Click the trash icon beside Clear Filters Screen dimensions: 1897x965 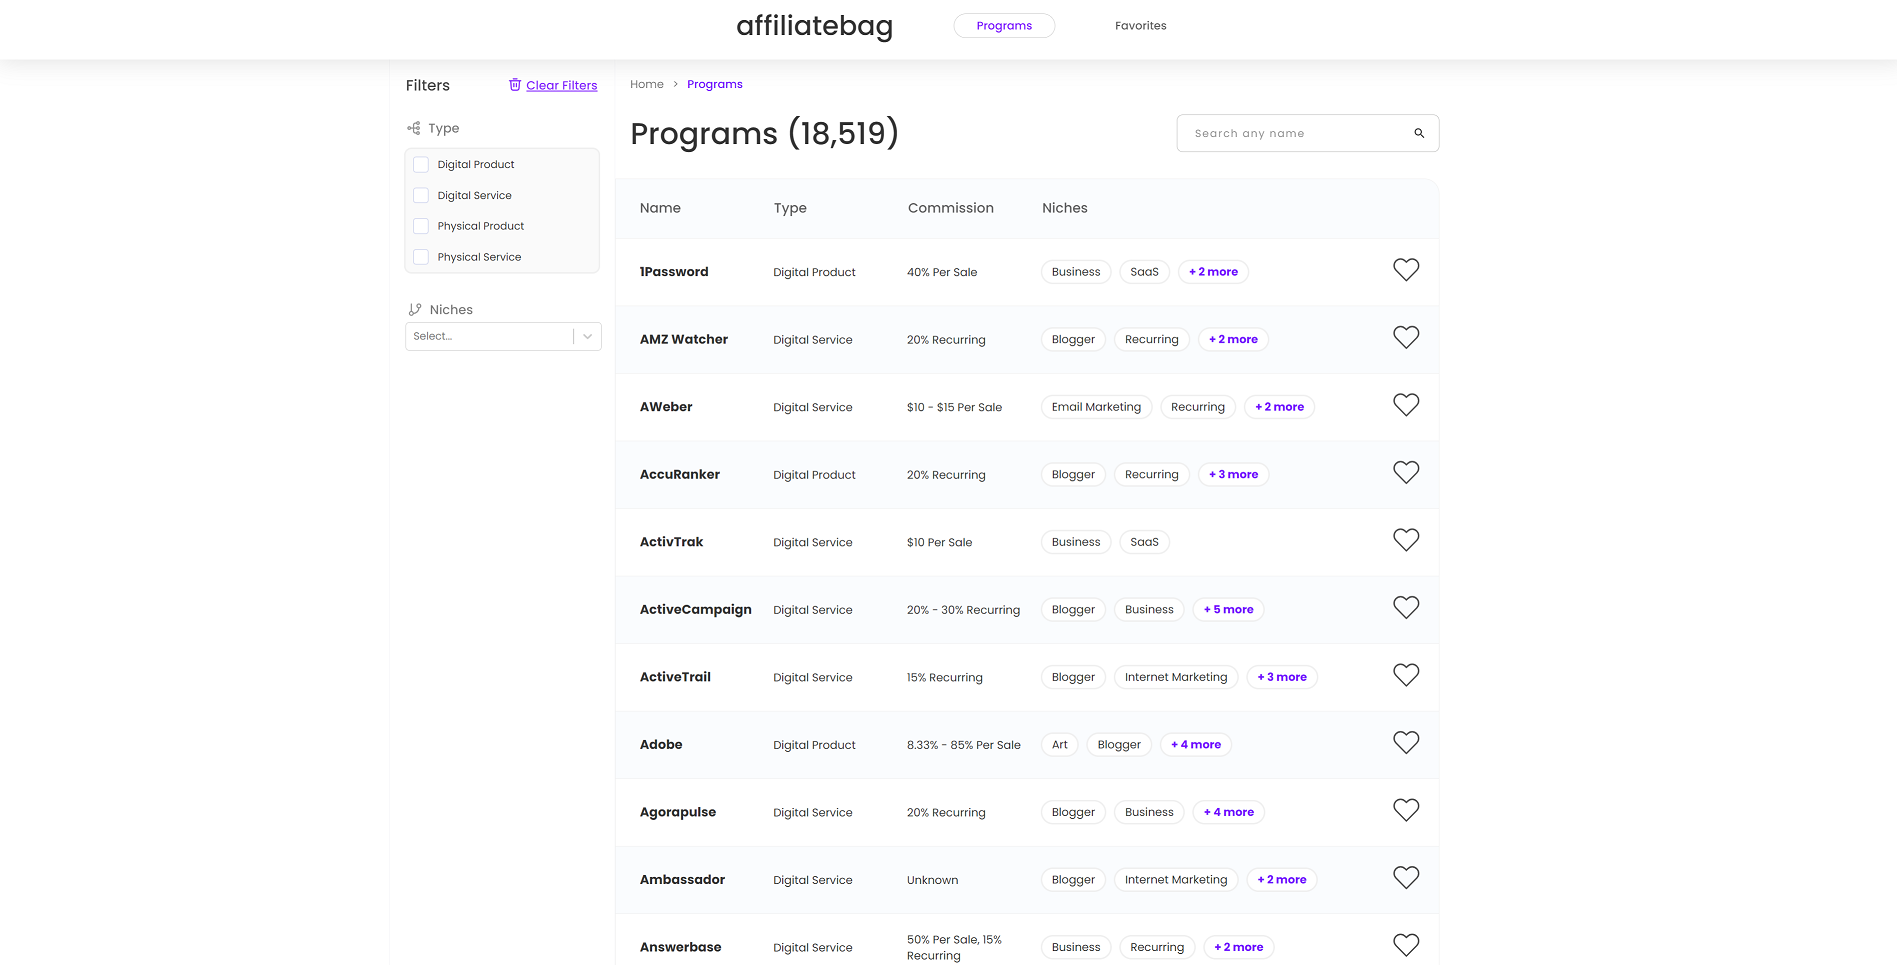click(x=515, y=85)
